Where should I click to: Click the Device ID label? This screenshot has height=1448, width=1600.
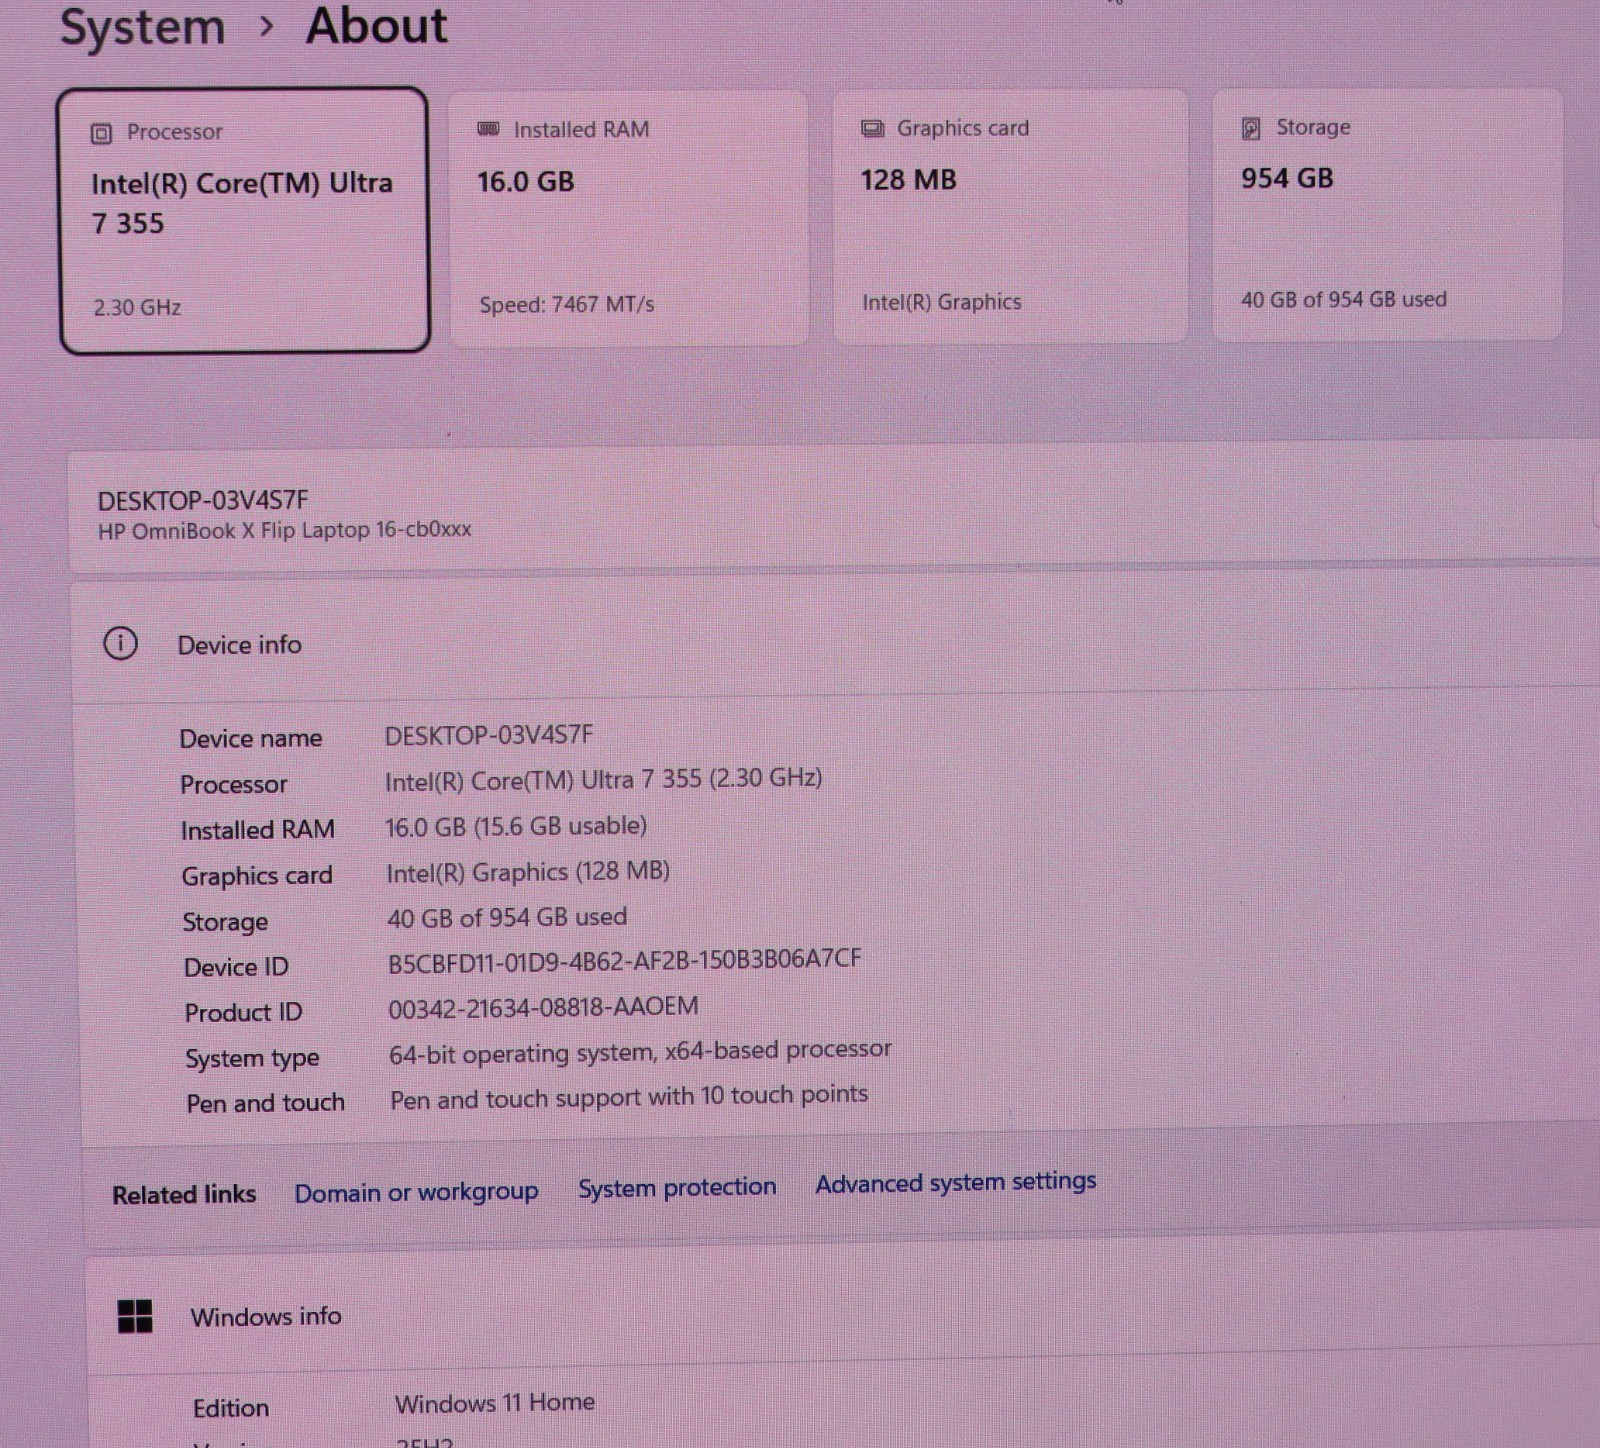coord(236,967)
